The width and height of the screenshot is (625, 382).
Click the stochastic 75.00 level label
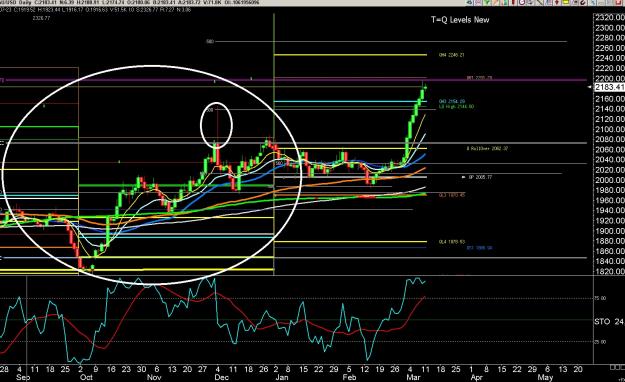click(600, 298)
